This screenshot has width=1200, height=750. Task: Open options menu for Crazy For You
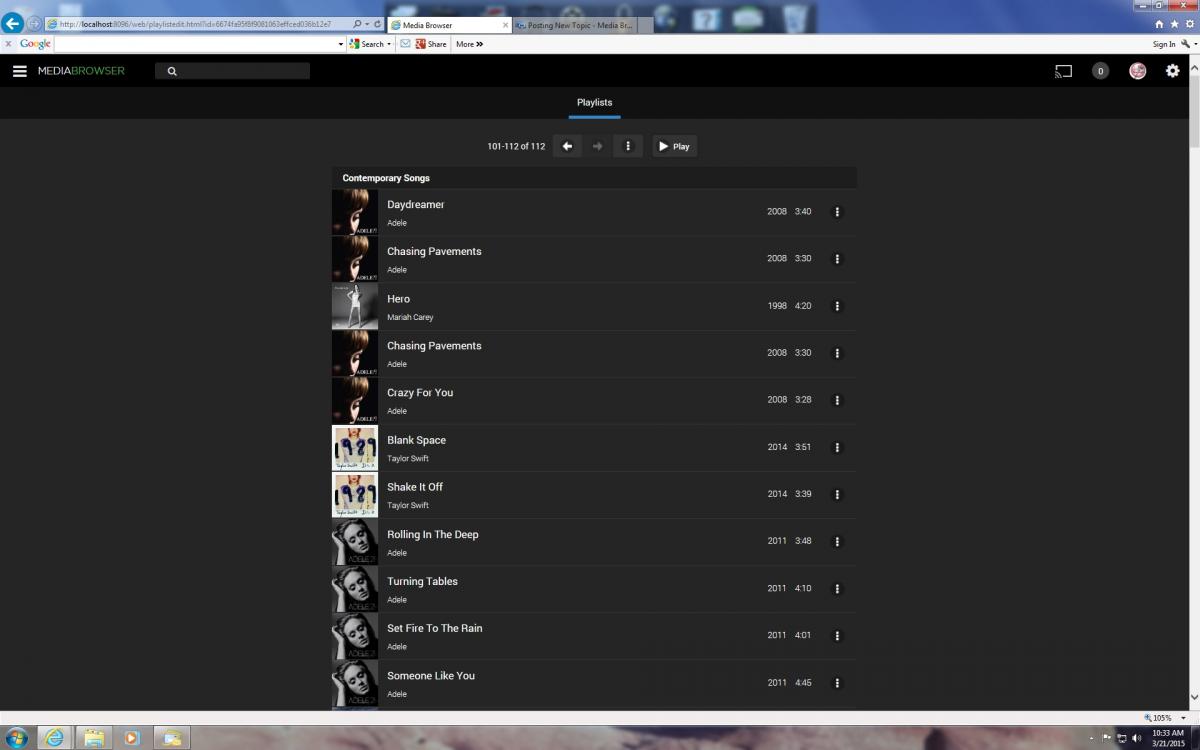pos(838,400)
